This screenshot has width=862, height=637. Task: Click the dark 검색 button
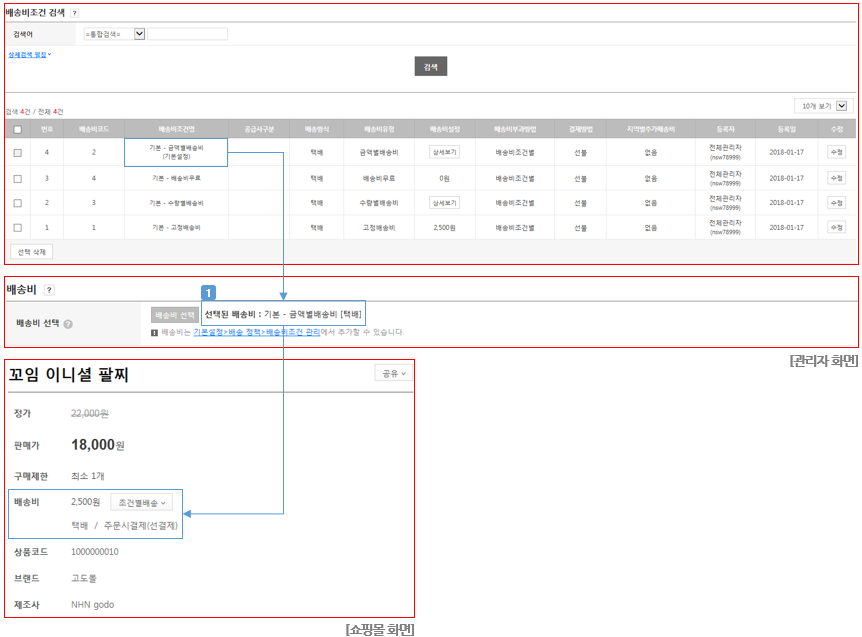coord(430,67)
